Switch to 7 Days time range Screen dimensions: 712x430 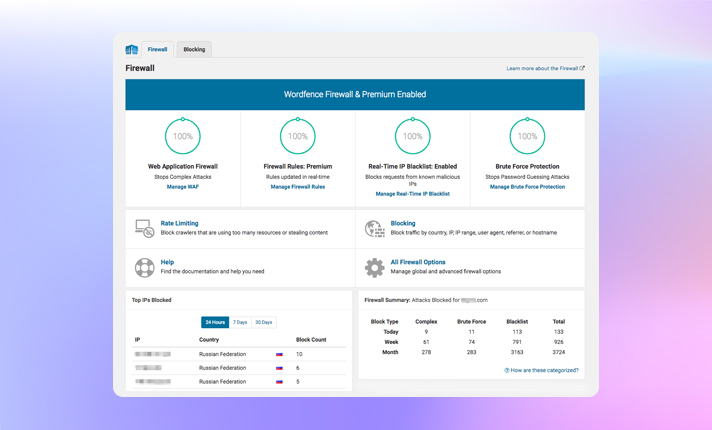click(x=240, y=322)
